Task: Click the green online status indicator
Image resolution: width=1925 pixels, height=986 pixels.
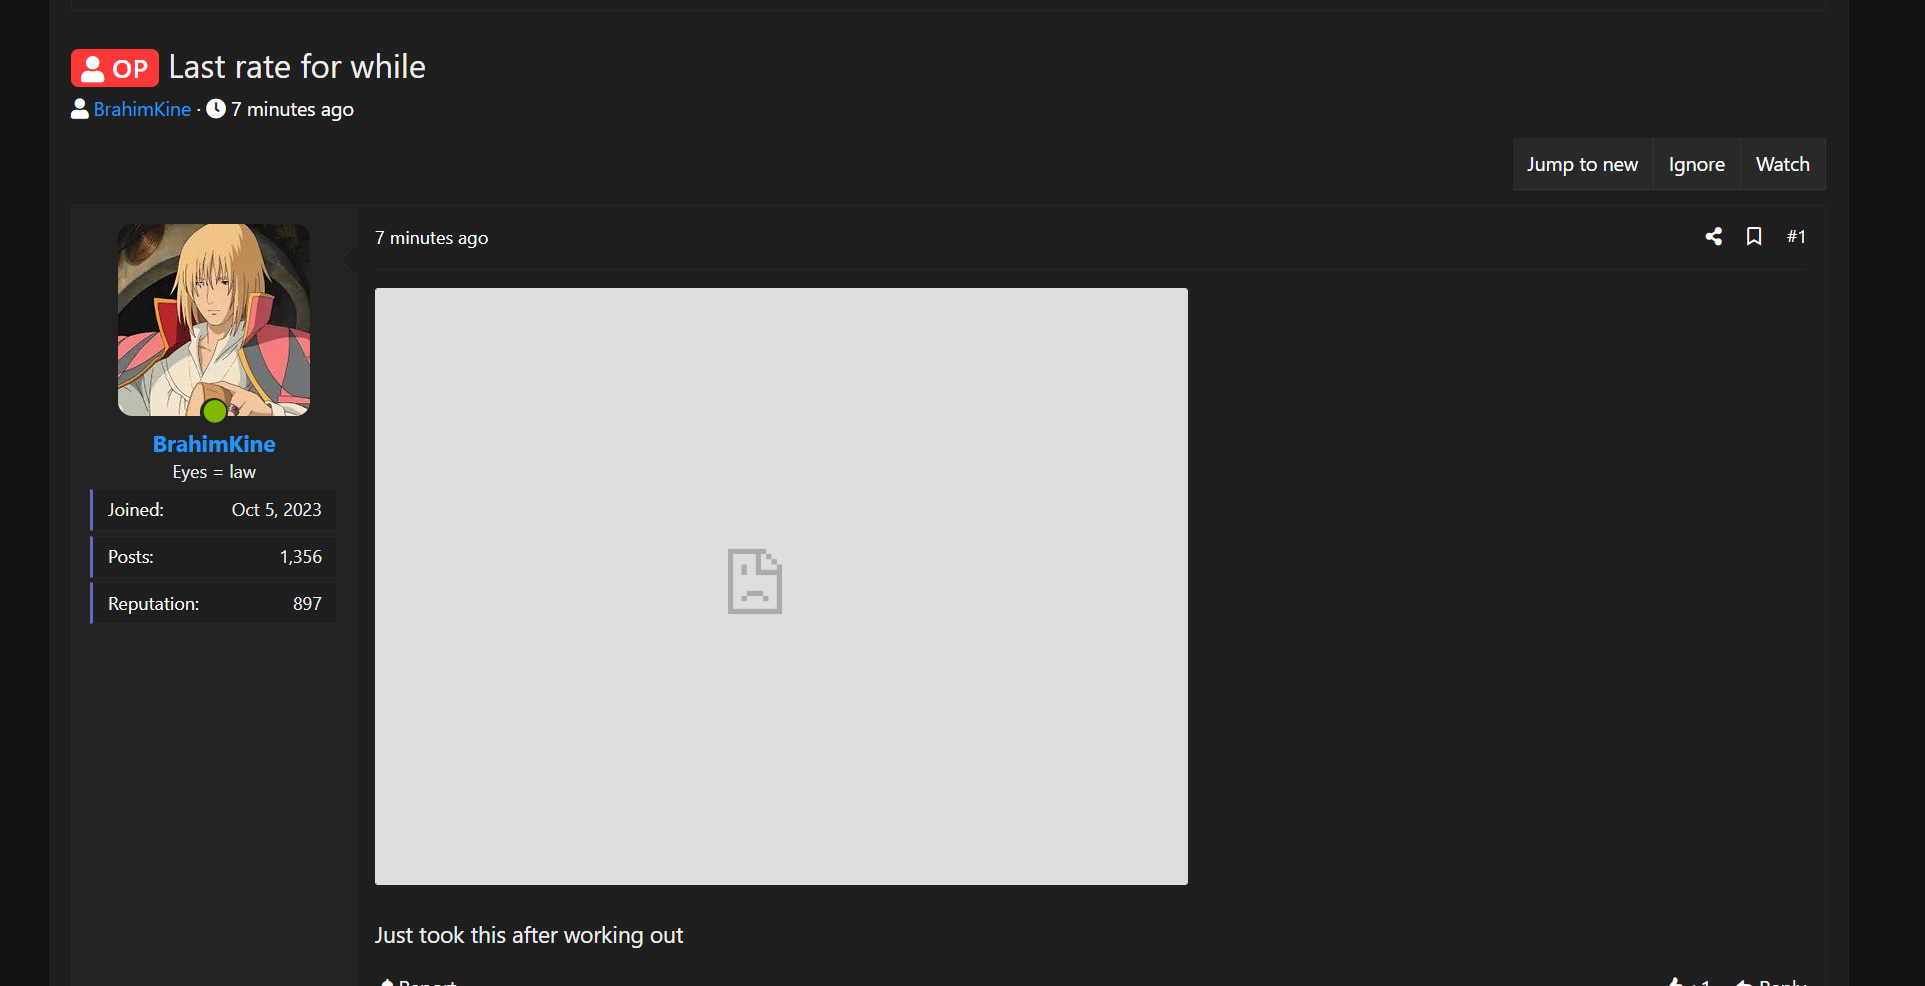Action: 214,411
